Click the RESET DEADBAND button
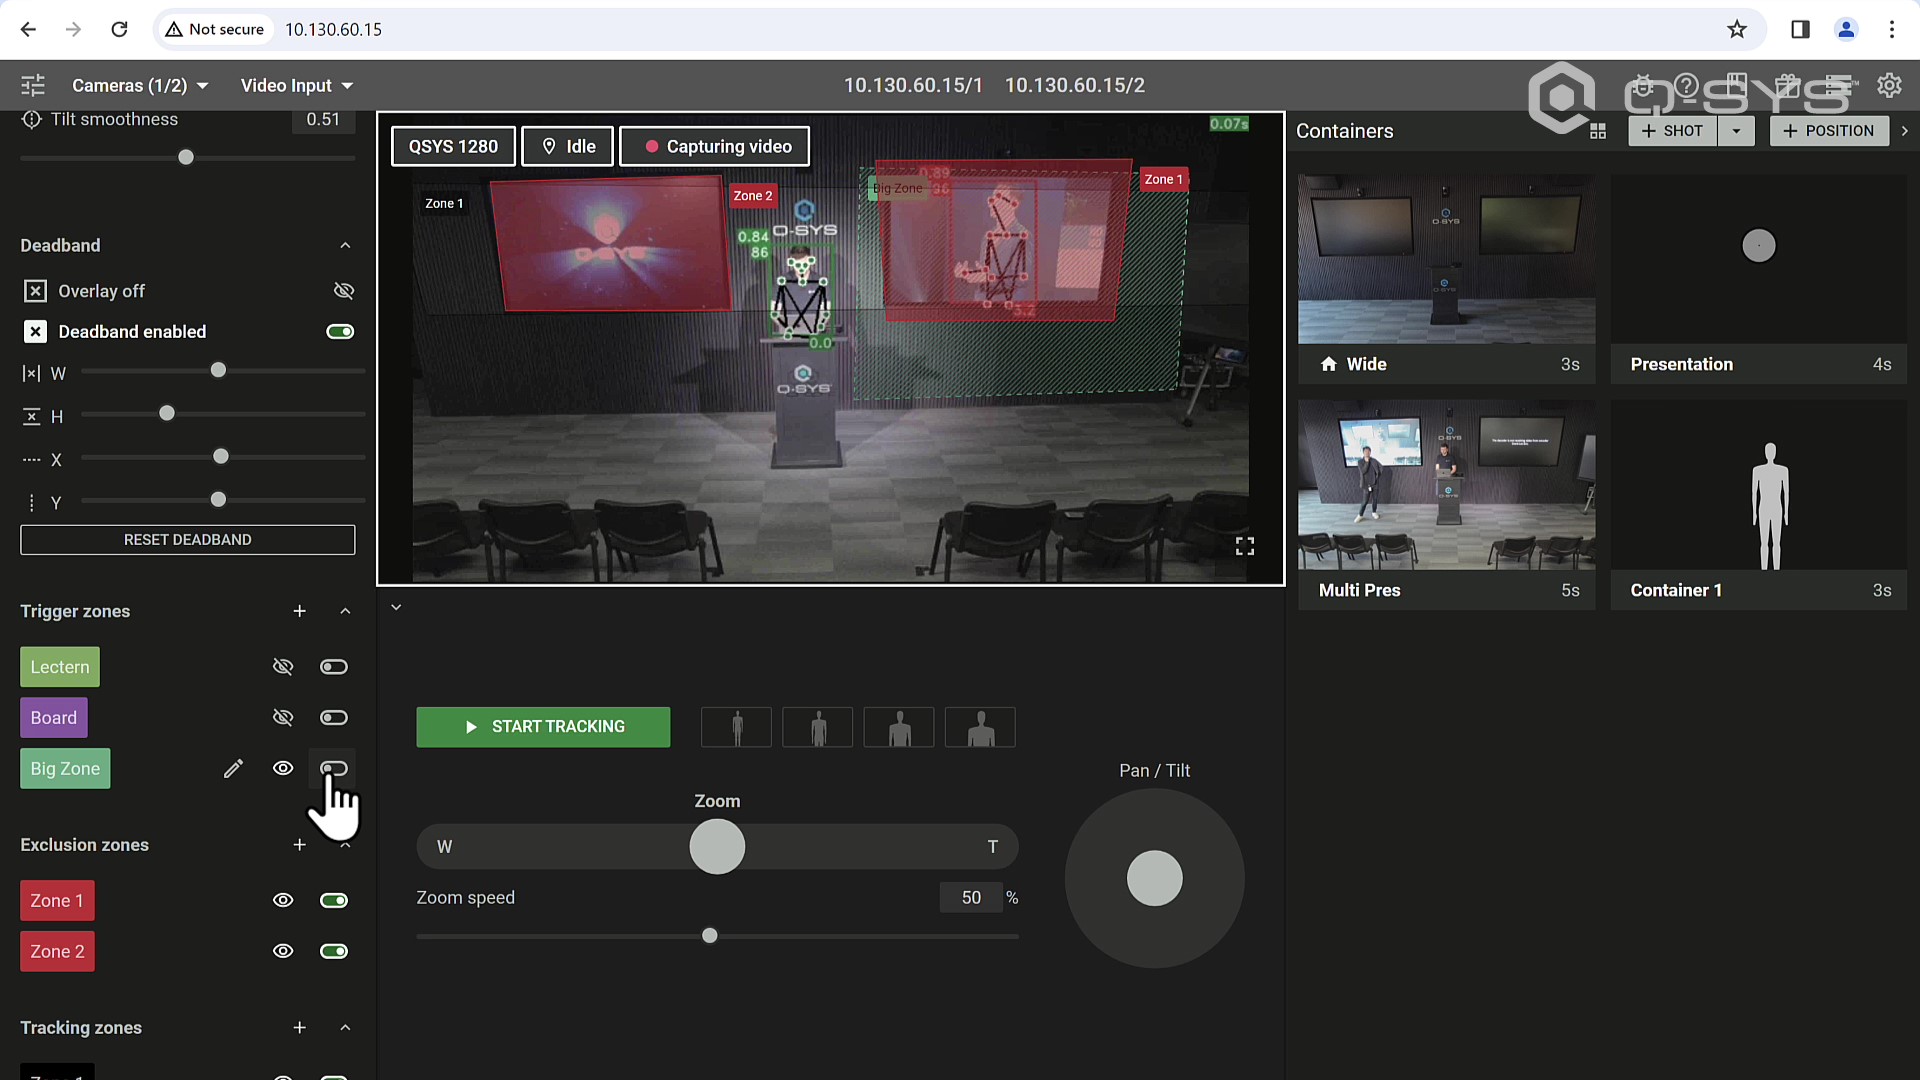The height and width of the screenshot is (1080, 1920). [188, 540]
